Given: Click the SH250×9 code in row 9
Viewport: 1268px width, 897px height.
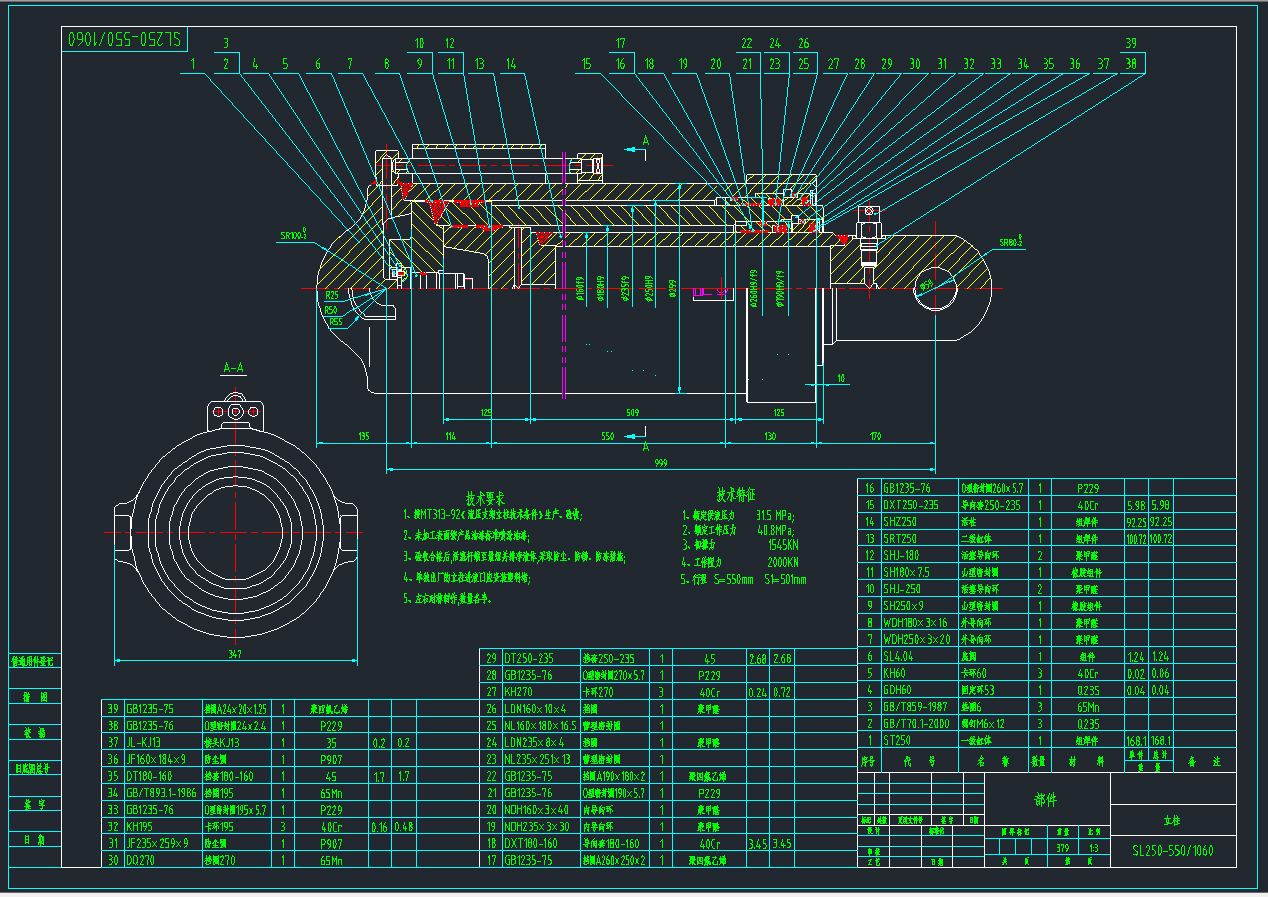Looking at the screenshot, I should click(904, 606).
